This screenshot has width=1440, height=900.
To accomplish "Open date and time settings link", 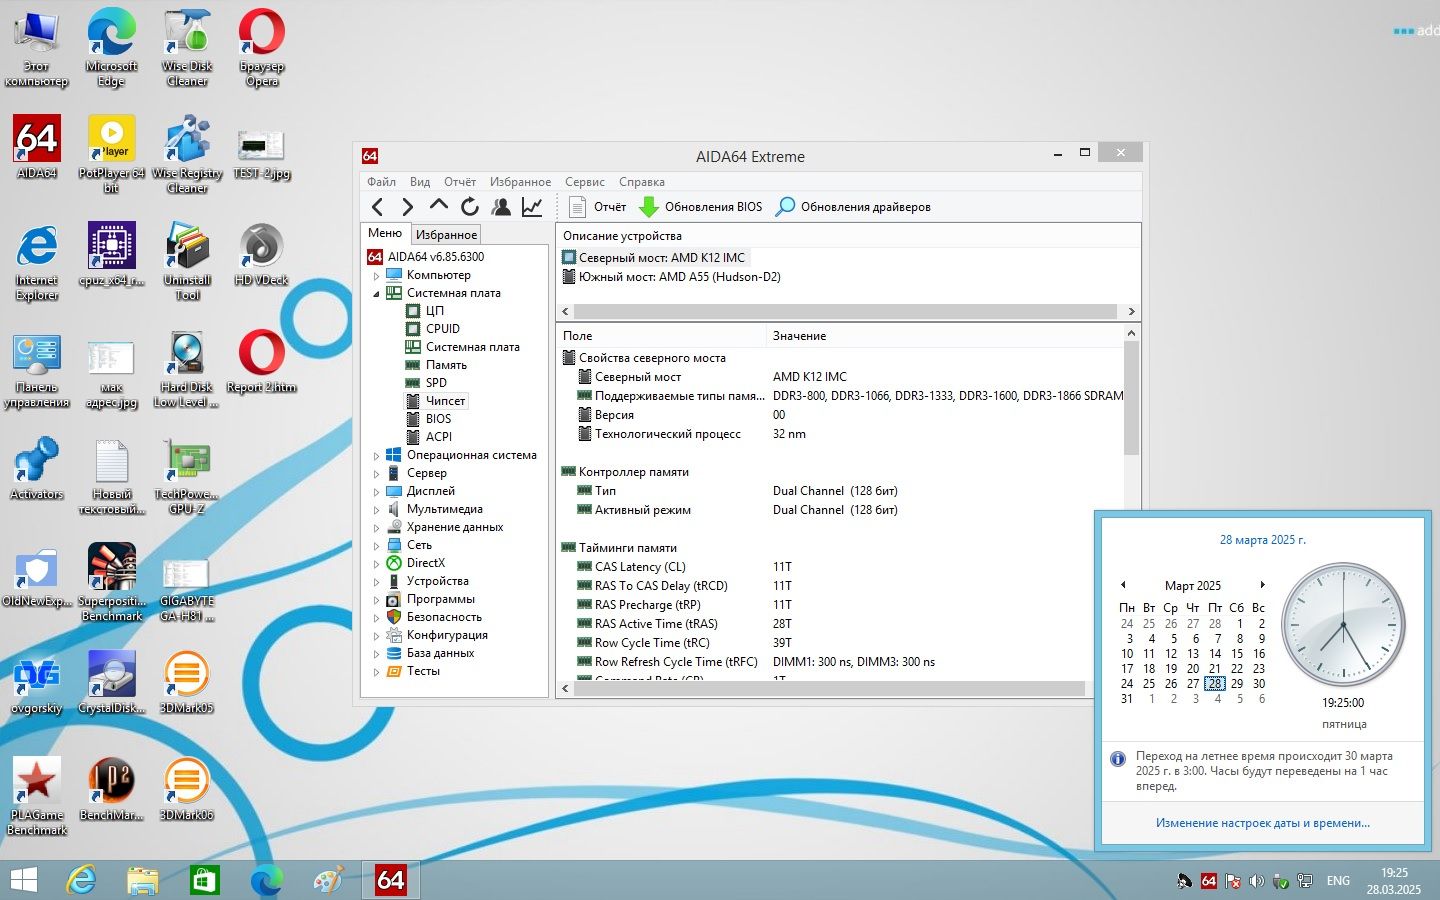I will pos(1262,823).
